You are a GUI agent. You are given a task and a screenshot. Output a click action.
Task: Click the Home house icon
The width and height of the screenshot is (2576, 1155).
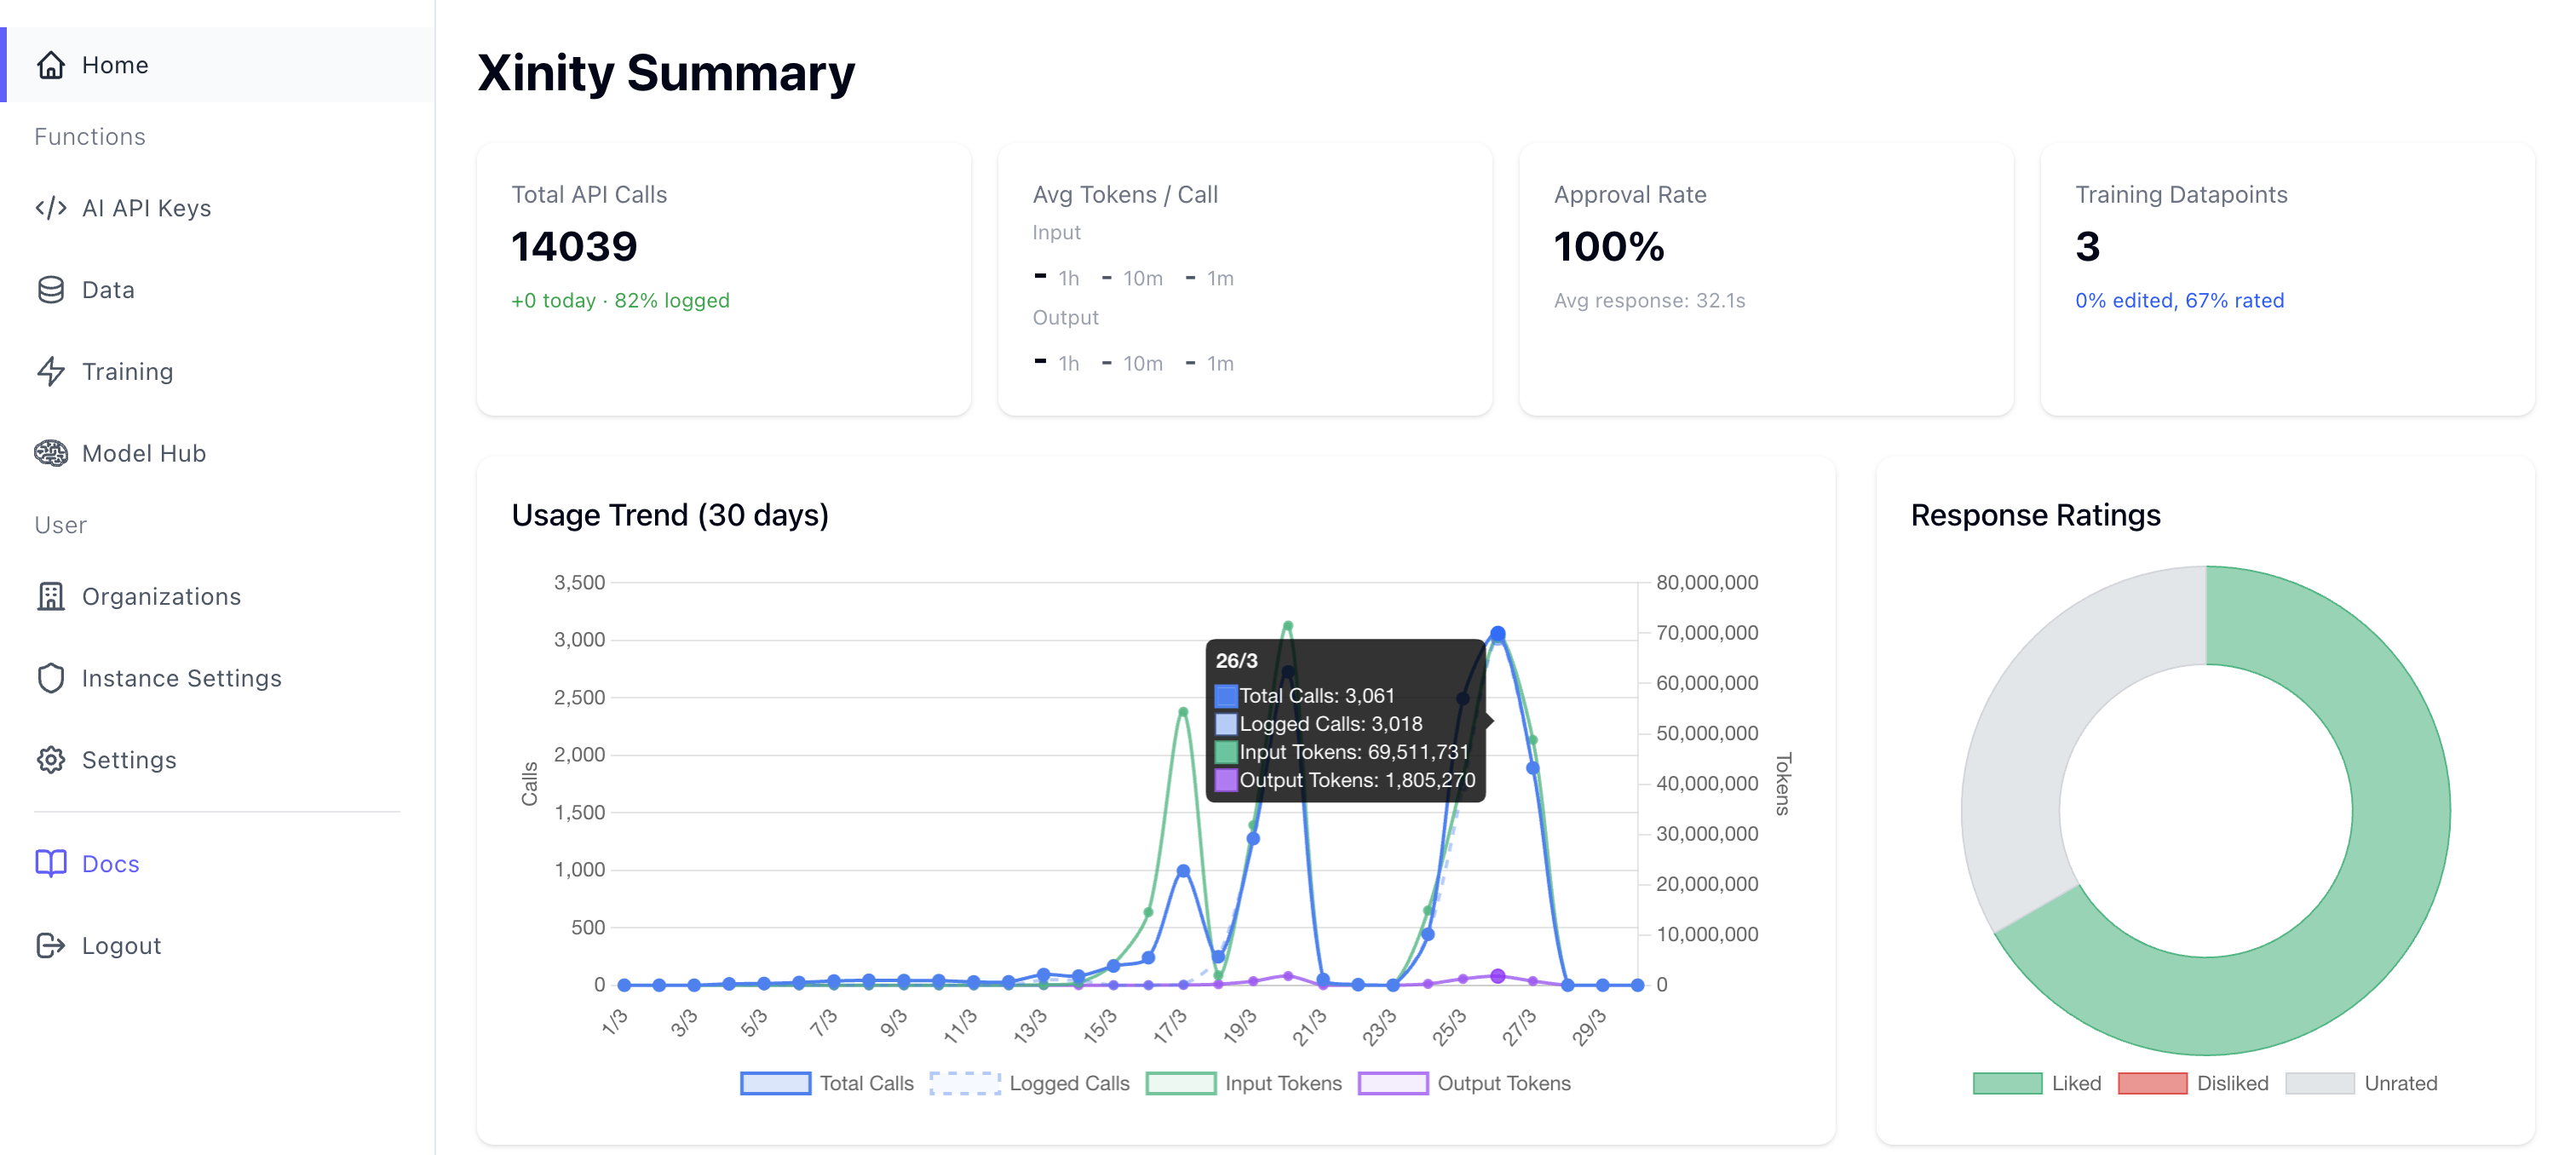[x=51, y=65]
